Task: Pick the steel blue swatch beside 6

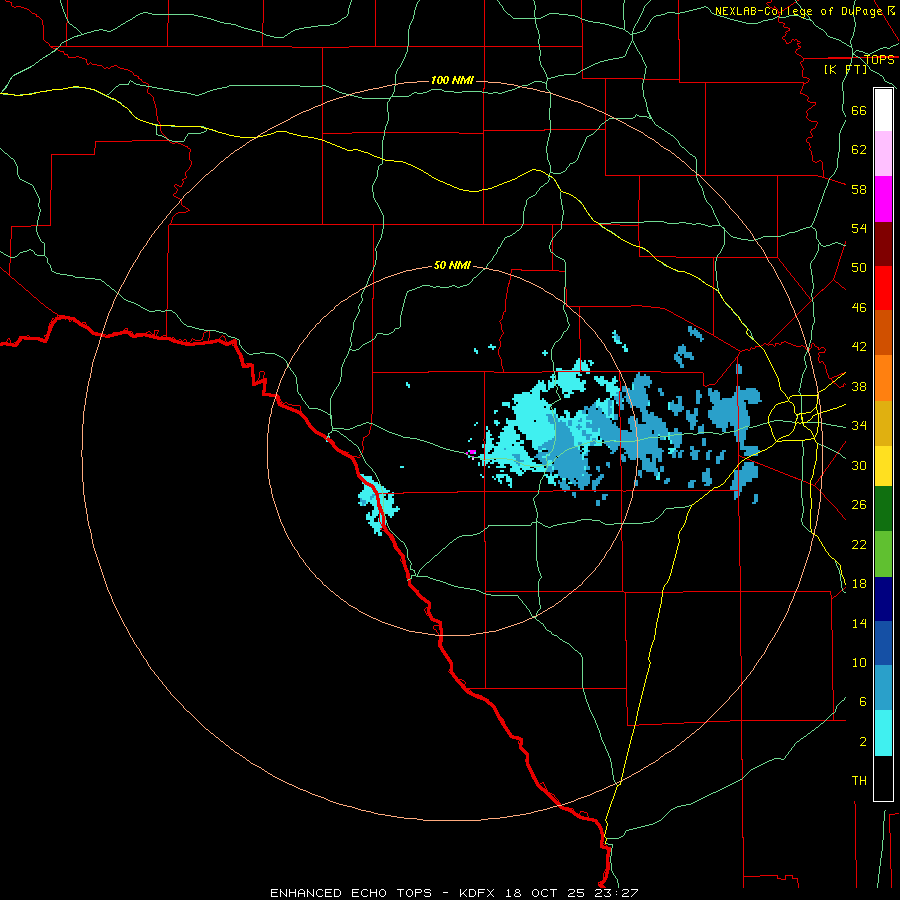Action: pyautogui.click(x=883, y=688)
